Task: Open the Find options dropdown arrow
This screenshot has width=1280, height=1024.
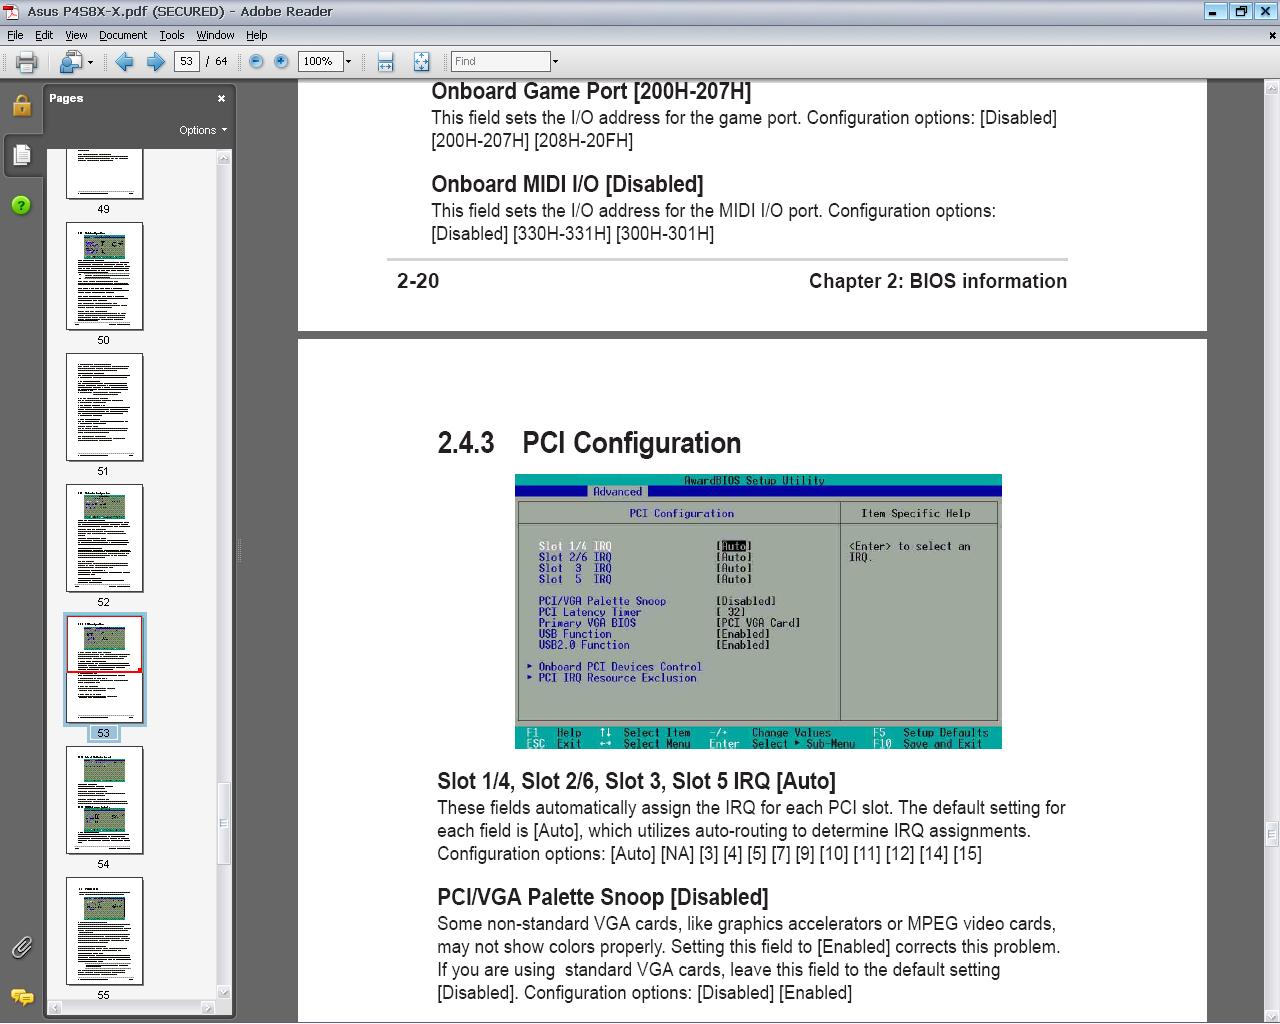Action: tap(555, 61)
